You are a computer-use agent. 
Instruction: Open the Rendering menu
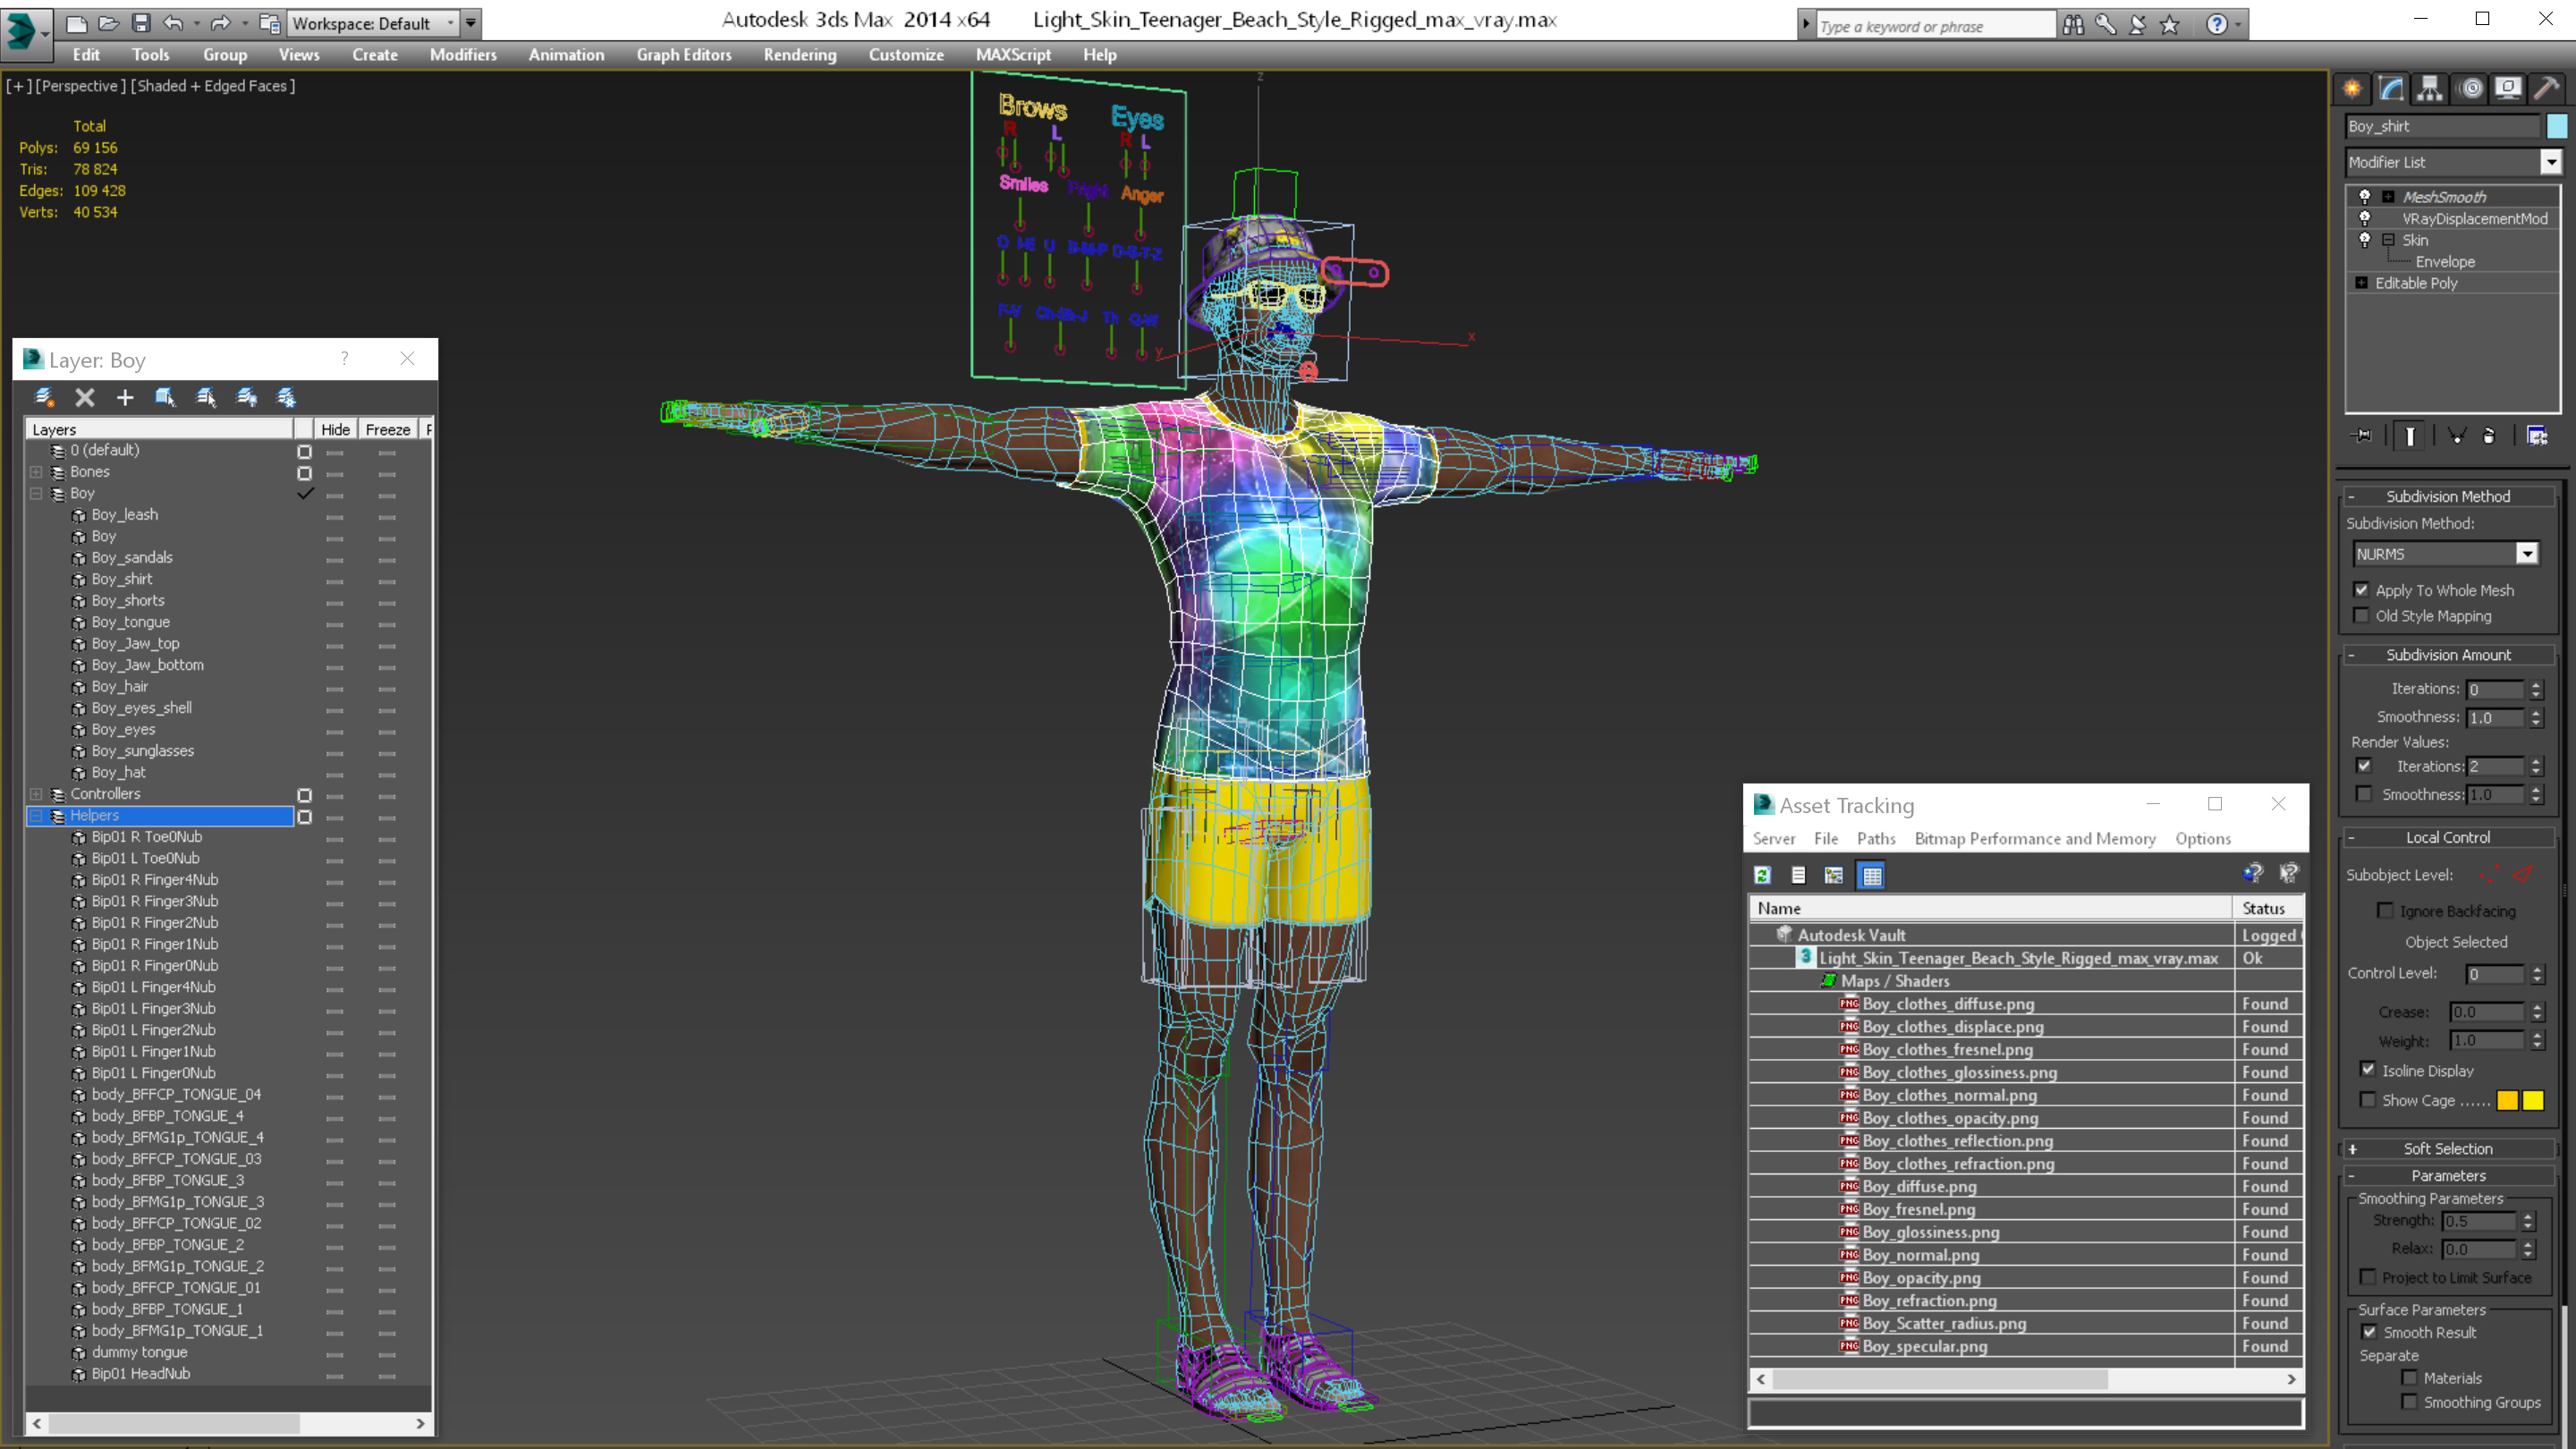click(x=799, y=55)
